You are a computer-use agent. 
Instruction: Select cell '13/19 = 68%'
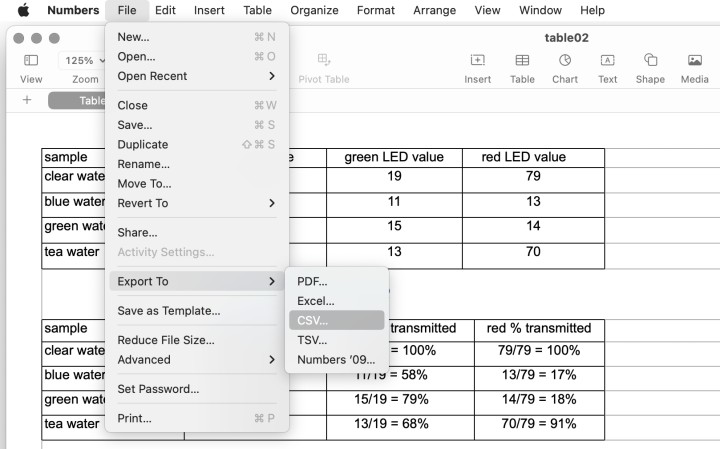click(400, 427)
